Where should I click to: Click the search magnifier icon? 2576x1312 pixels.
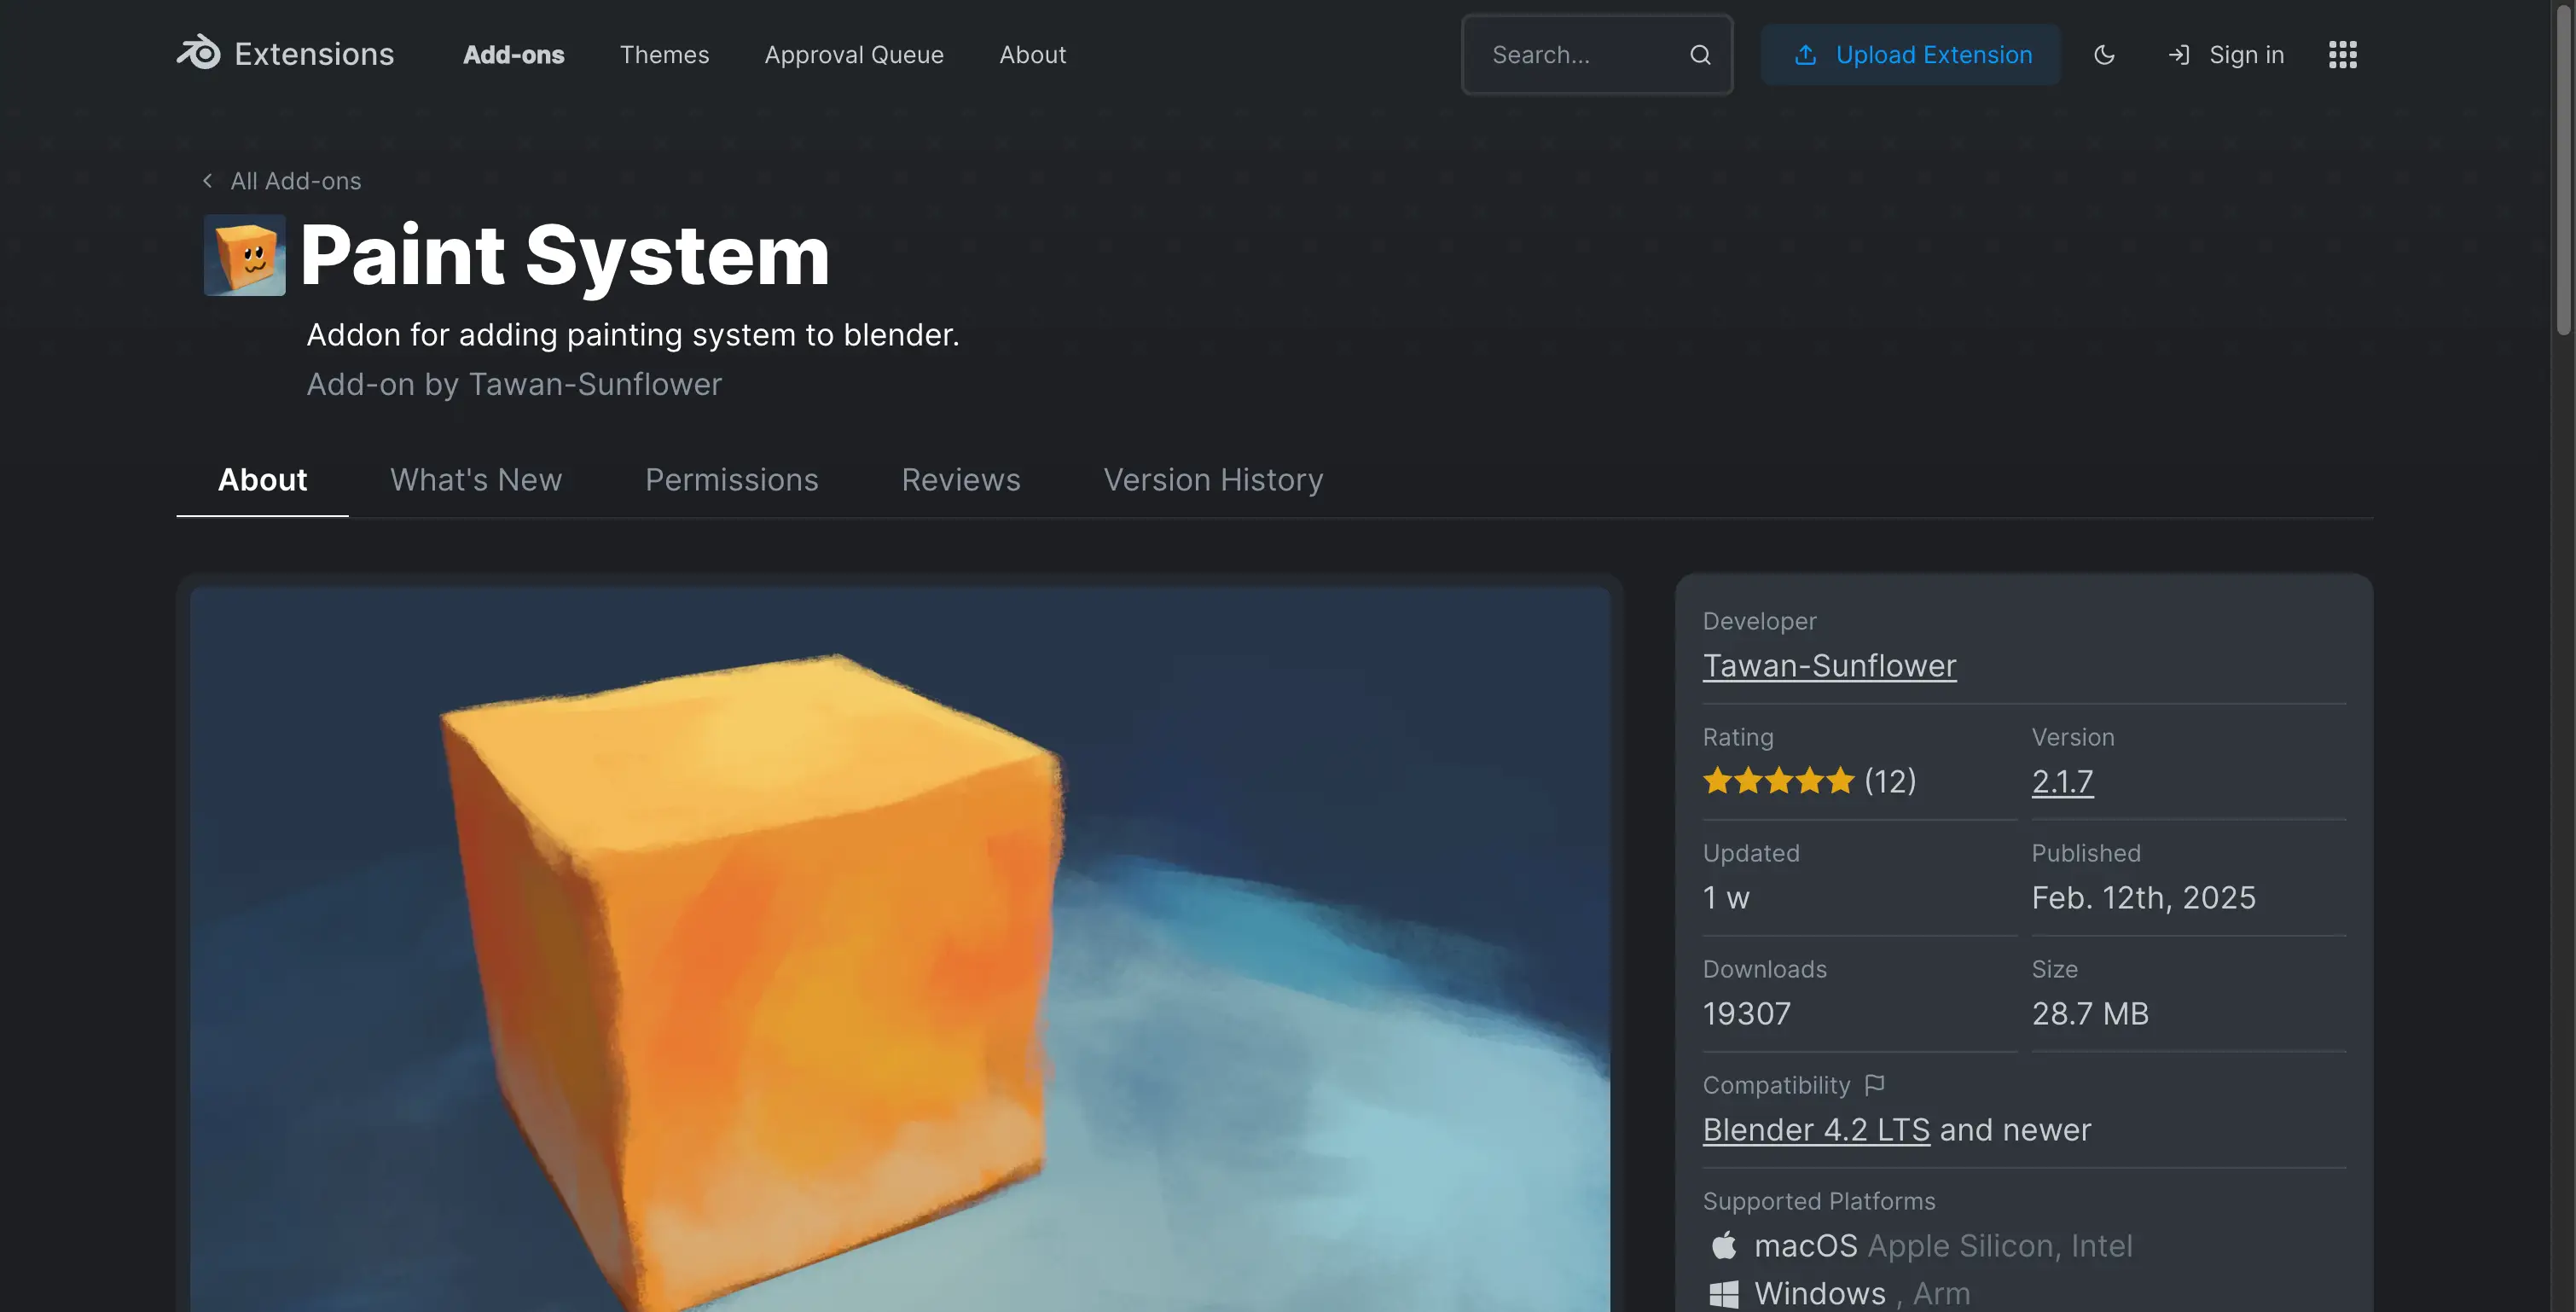click(1700, 55)
